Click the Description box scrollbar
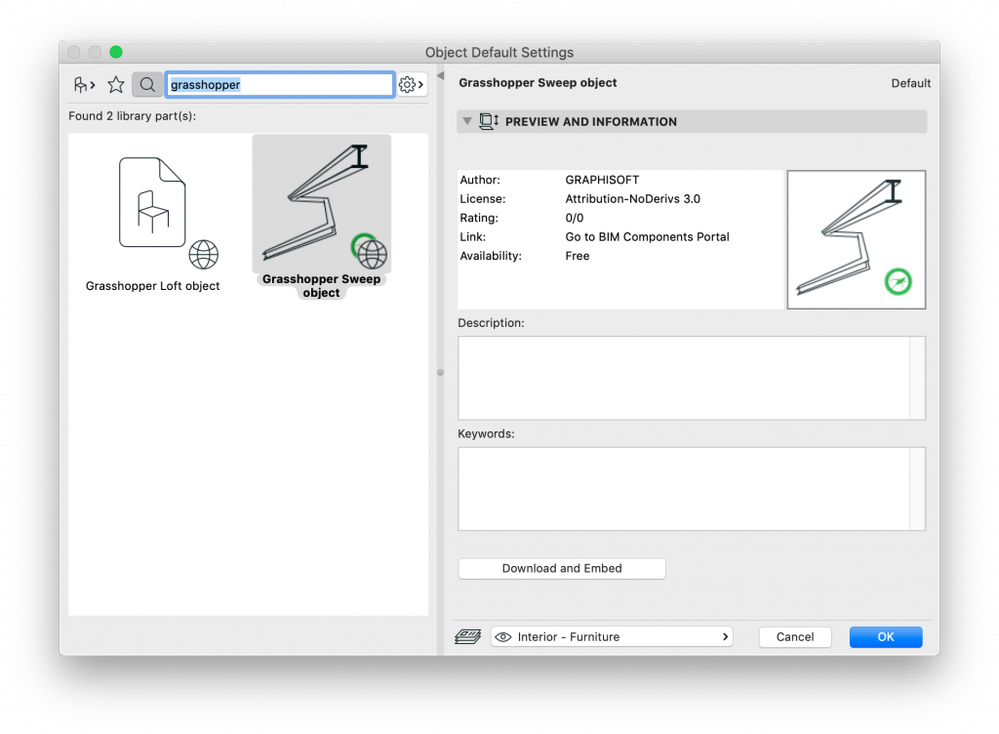This screenshot has height=734, width=999. point(917,378)
